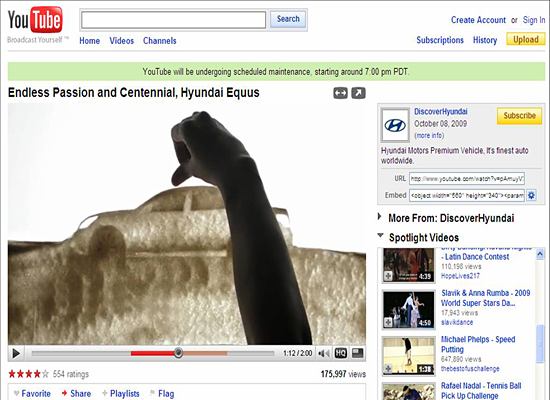Open the Videos section

[122, 41]
